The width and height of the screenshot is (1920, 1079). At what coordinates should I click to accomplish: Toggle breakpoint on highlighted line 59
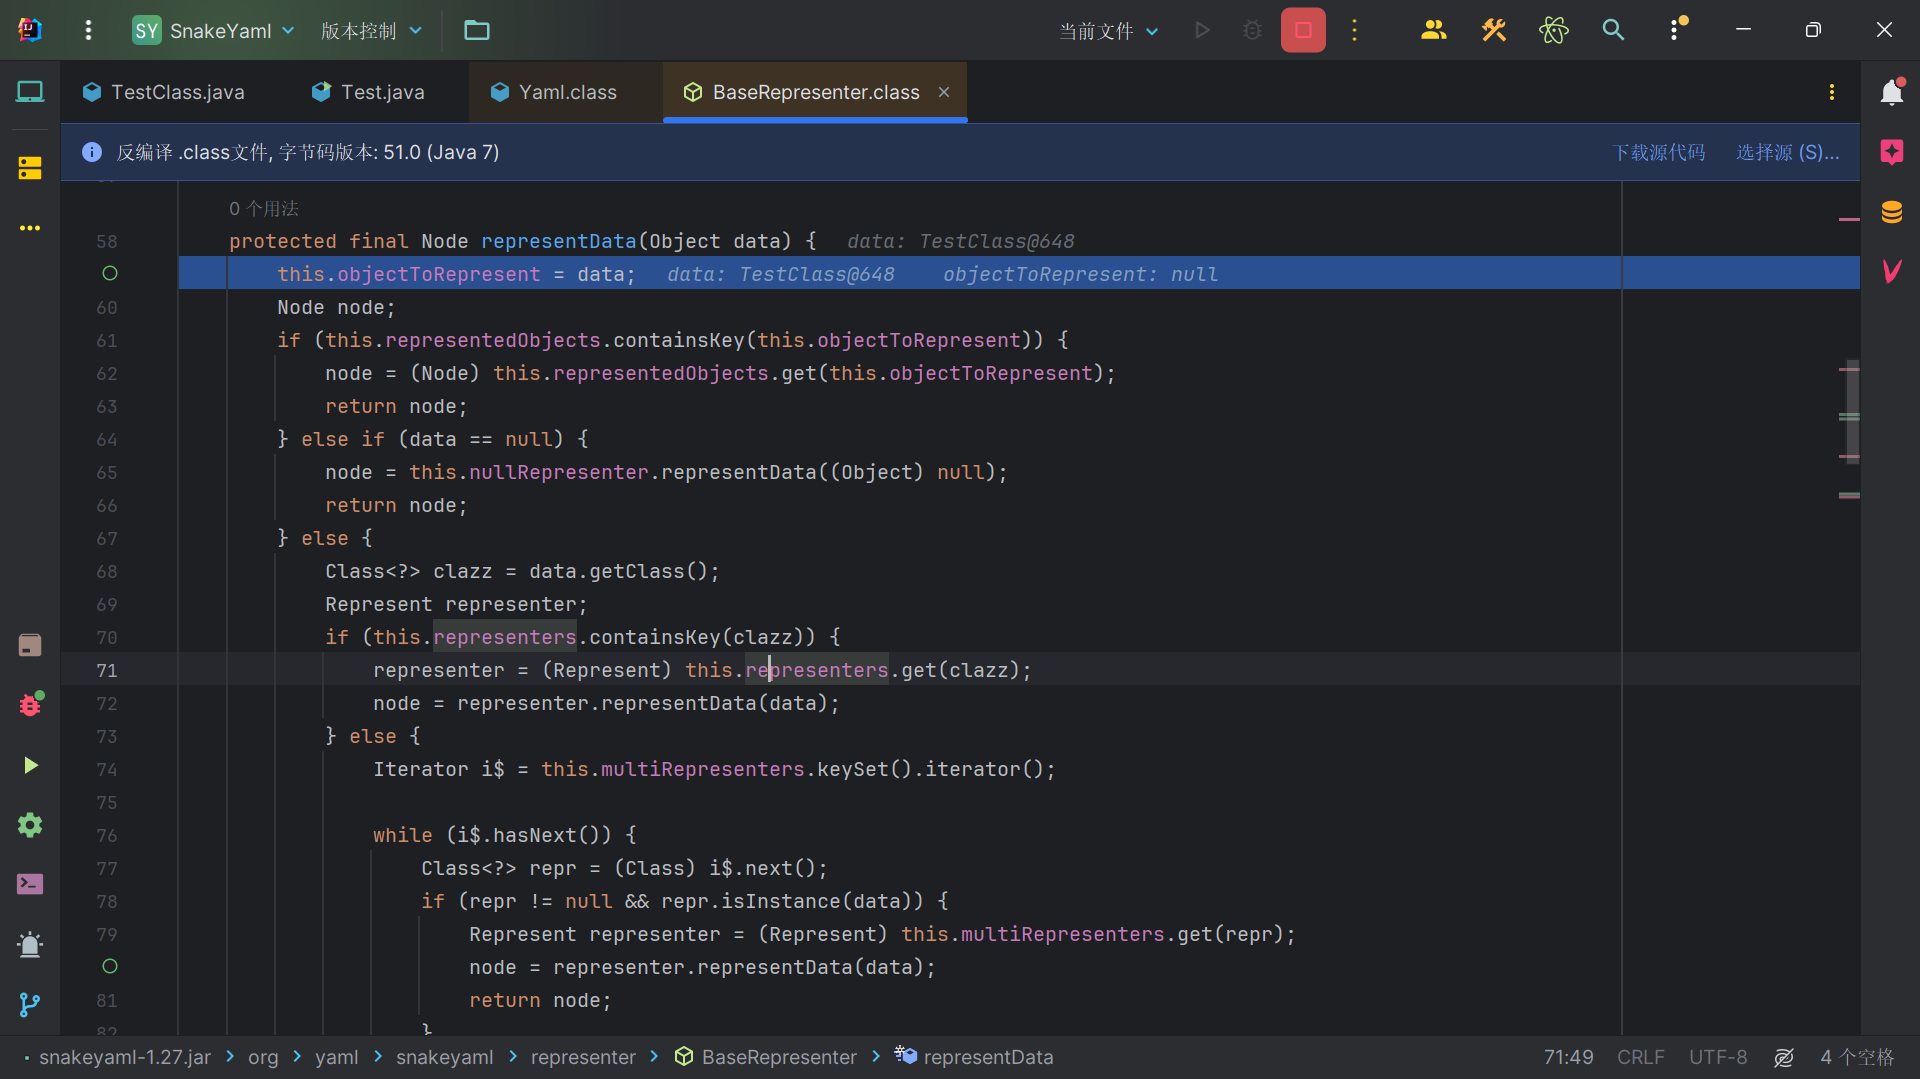tap(110, 273)
